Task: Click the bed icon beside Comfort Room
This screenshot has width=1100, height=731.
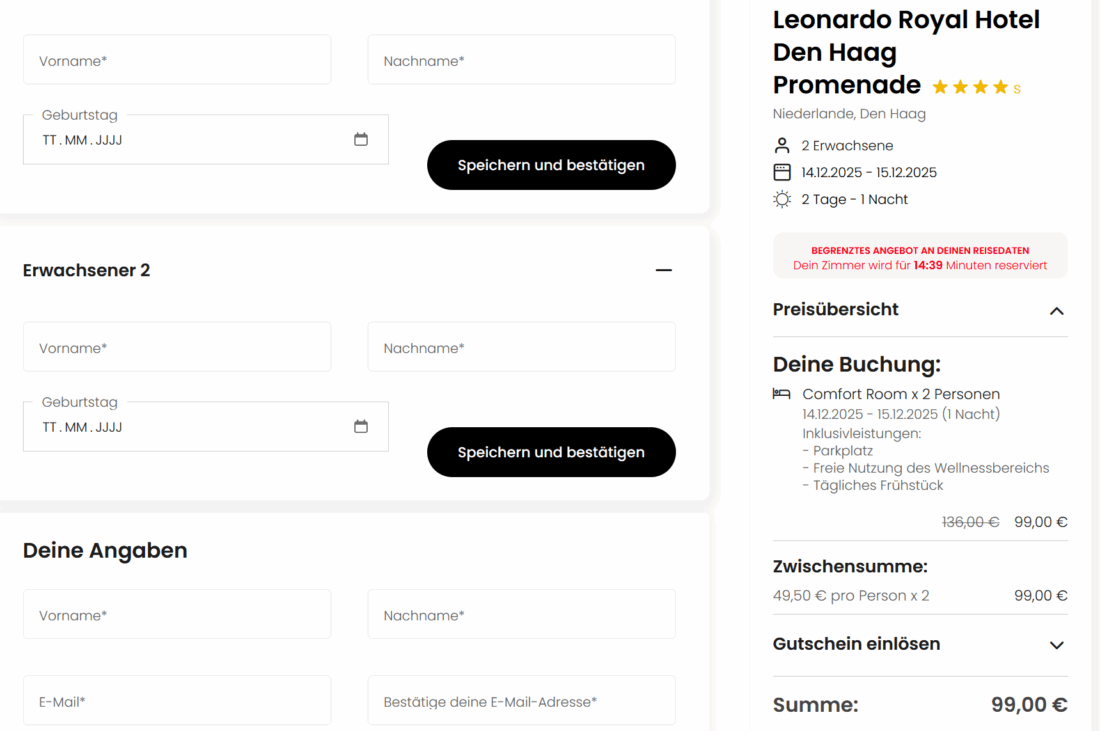Action: pyautogui.click(x=782, y=394)
